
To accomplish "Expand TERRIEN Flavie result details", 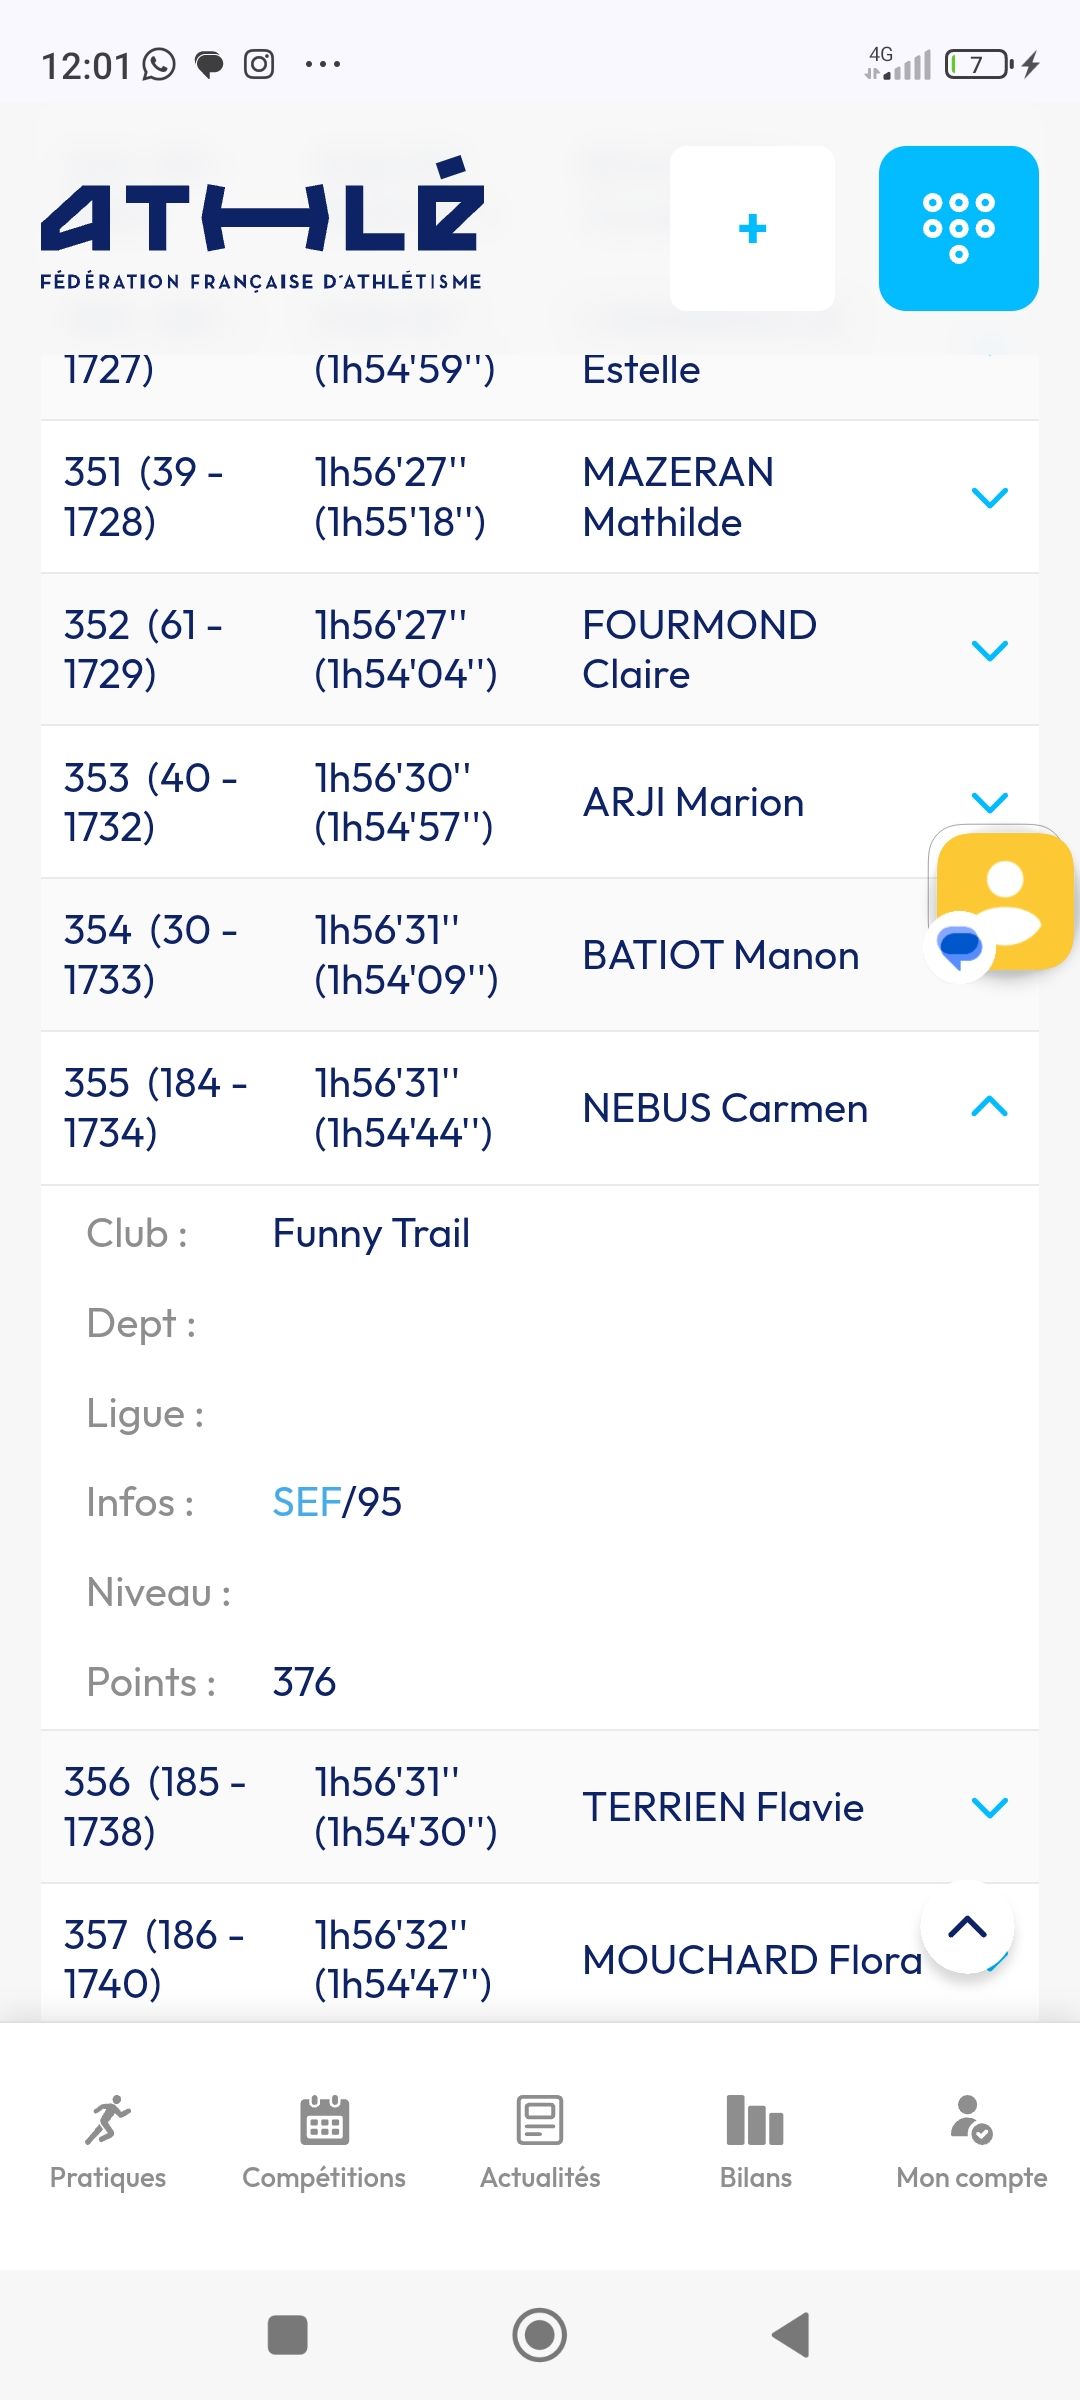I will pyautogui.click(x=989, y=1807).
